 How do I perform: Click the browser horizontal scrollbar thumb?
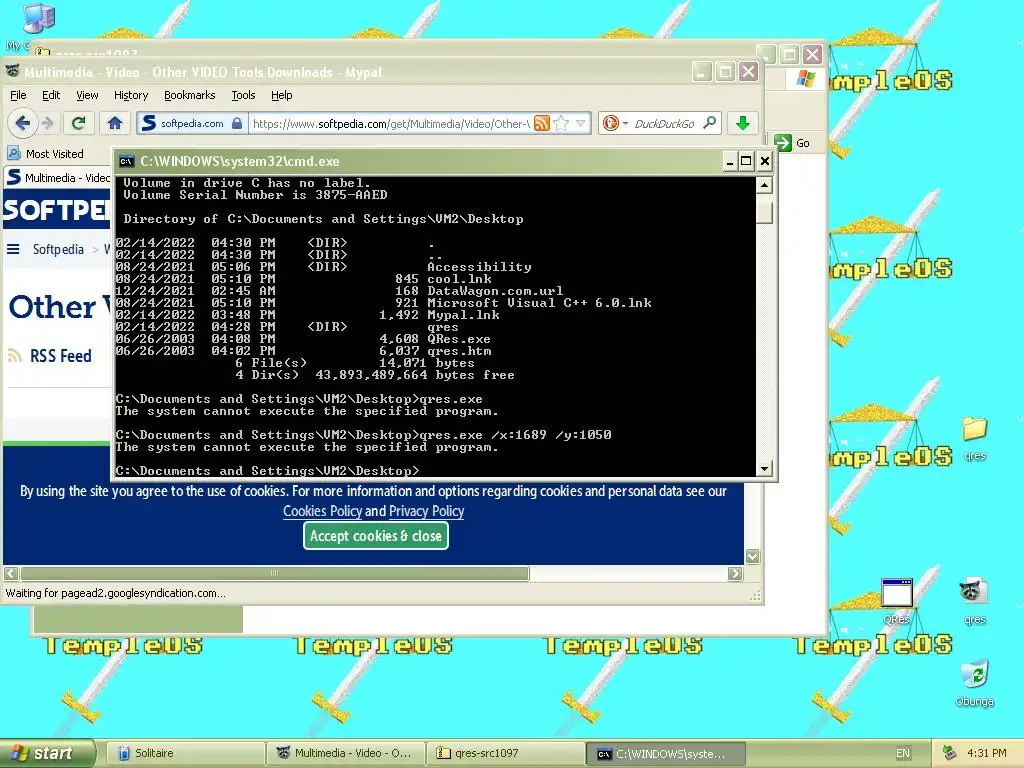[274, 573]
